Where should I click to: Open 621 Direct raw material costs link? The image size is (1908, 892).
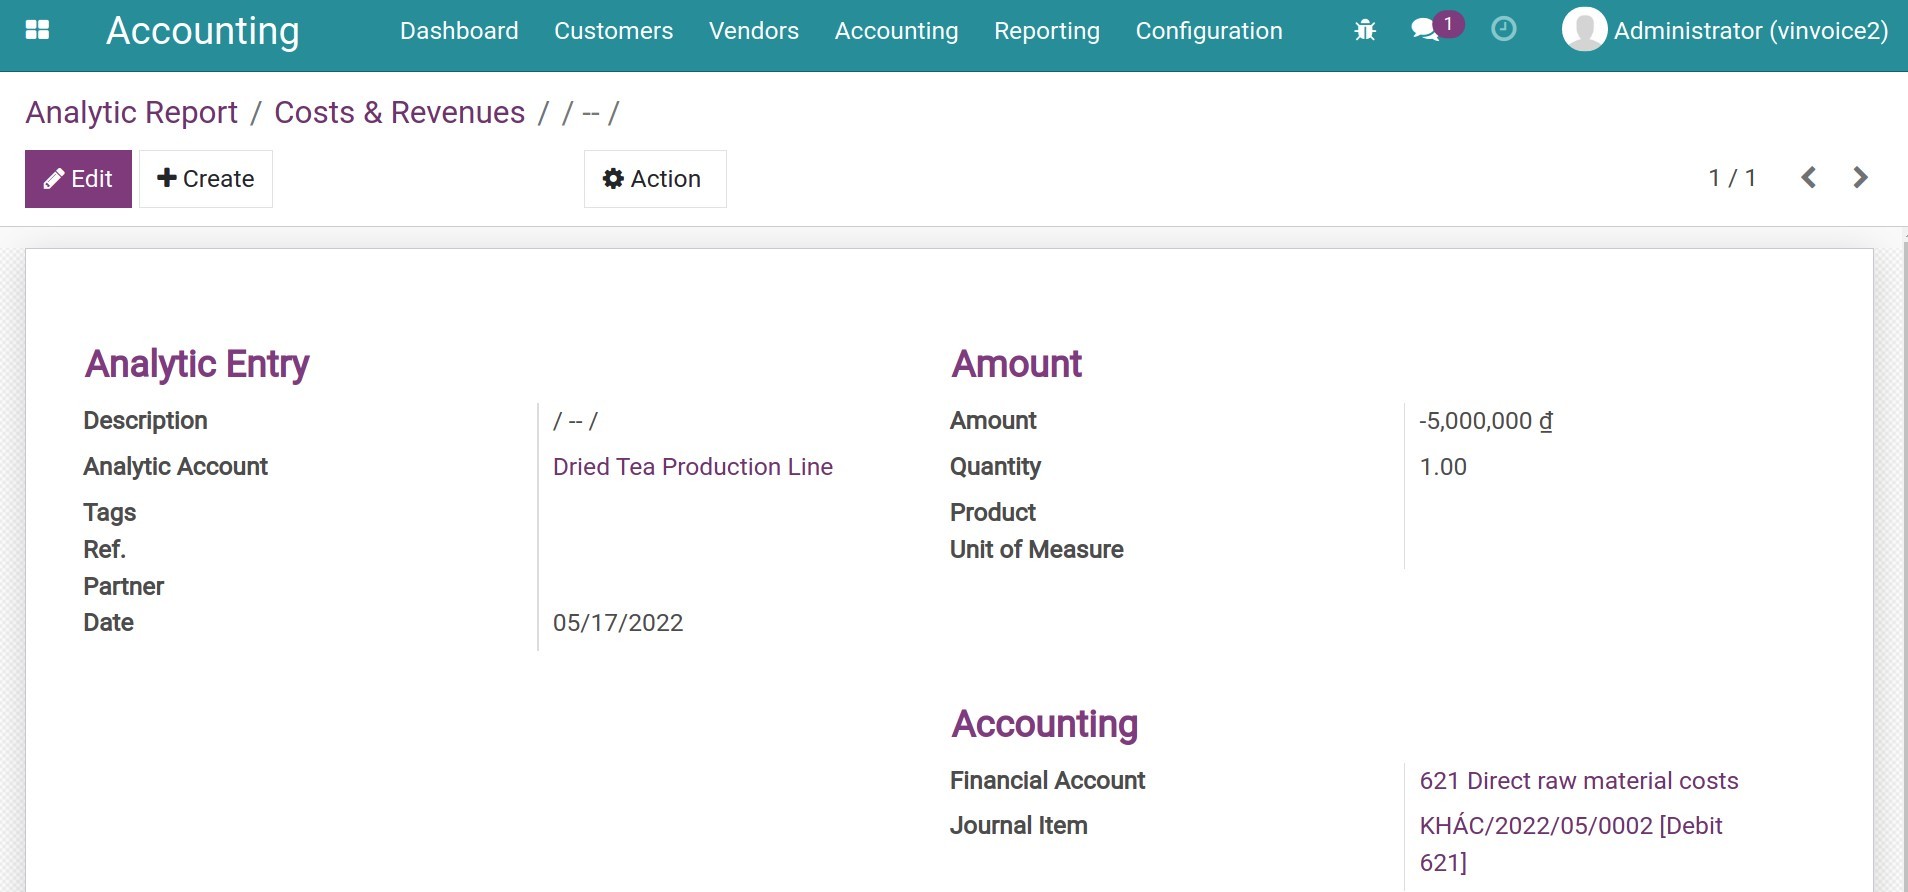(x=1578, y=781)
